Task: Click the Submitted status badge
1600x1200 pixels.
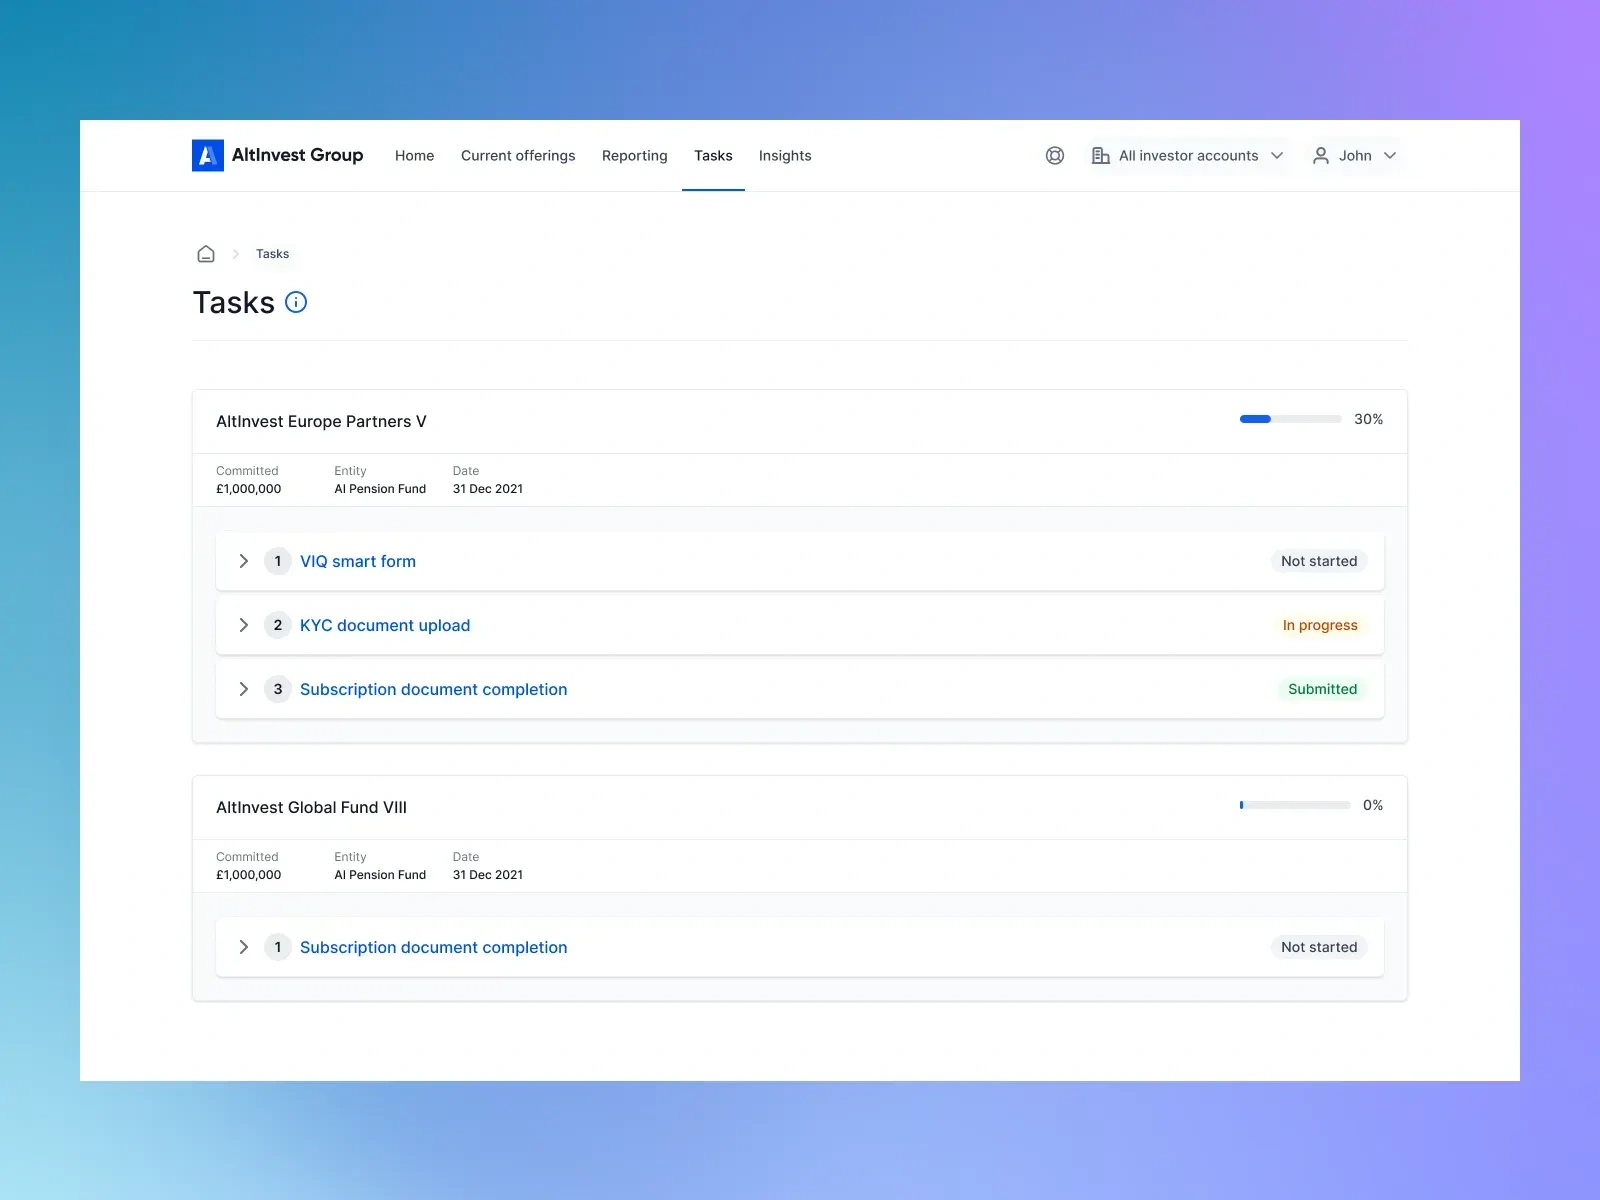Action: [1322, 689]
